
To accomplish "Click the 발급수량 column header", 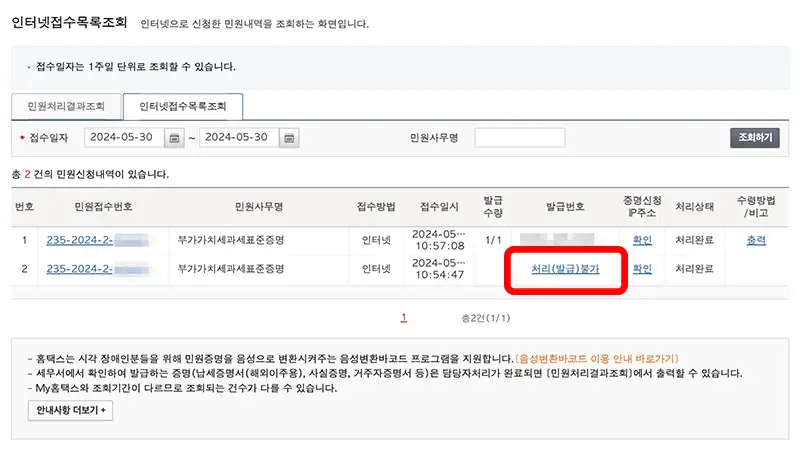I will 493,207.
